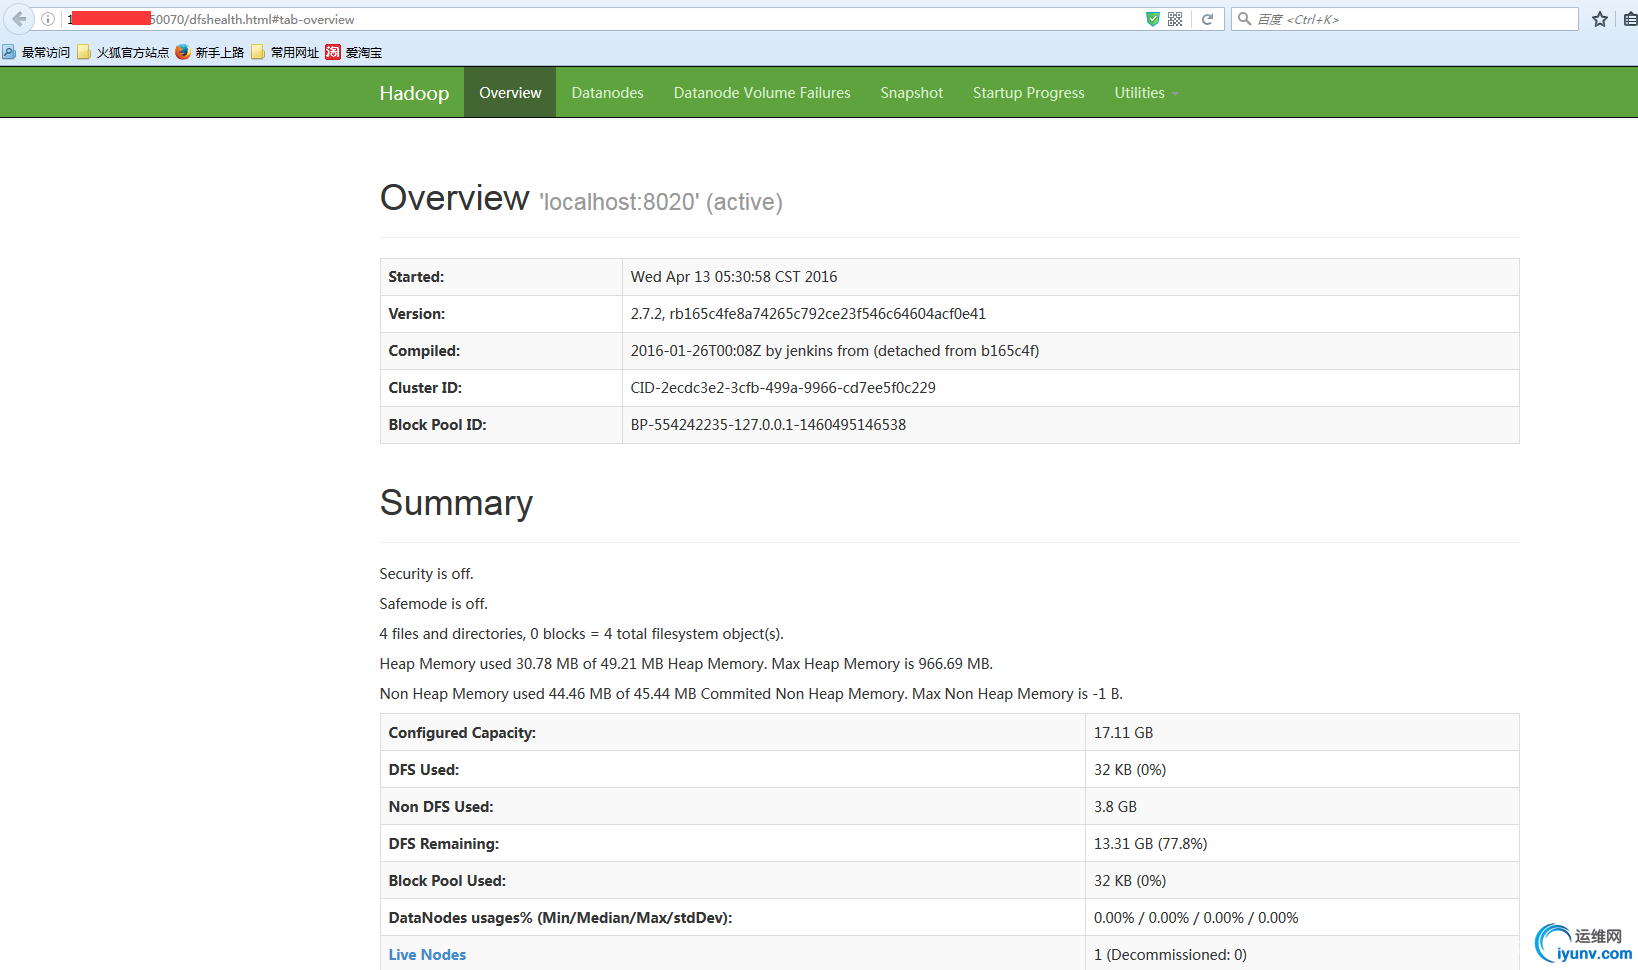Click the 'Security is off.' text
The image size is (1638, 970).
pyautogui.click(x=427, y=574)
